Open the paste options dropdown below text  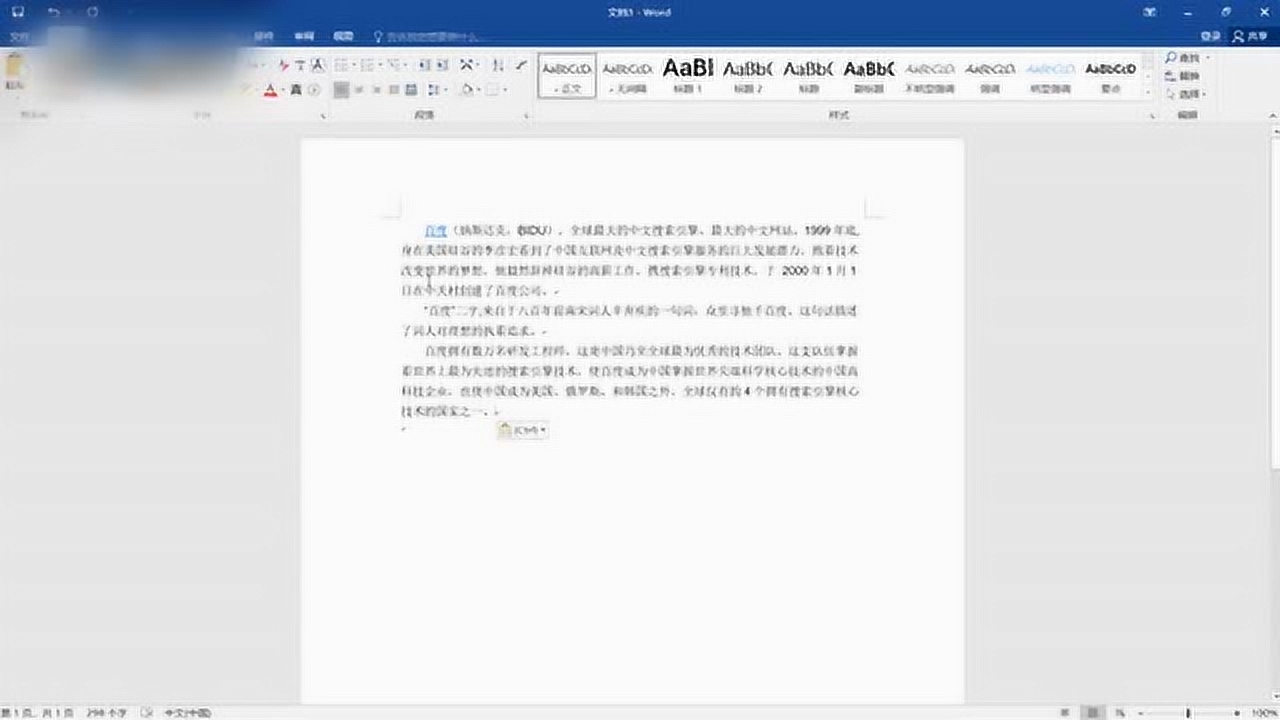point(522,430)
